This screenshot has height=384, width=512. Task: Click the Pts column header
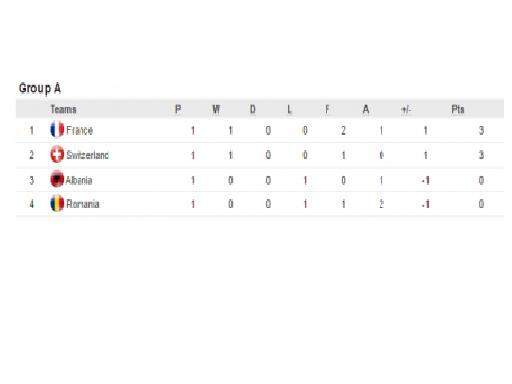(458, 109)
